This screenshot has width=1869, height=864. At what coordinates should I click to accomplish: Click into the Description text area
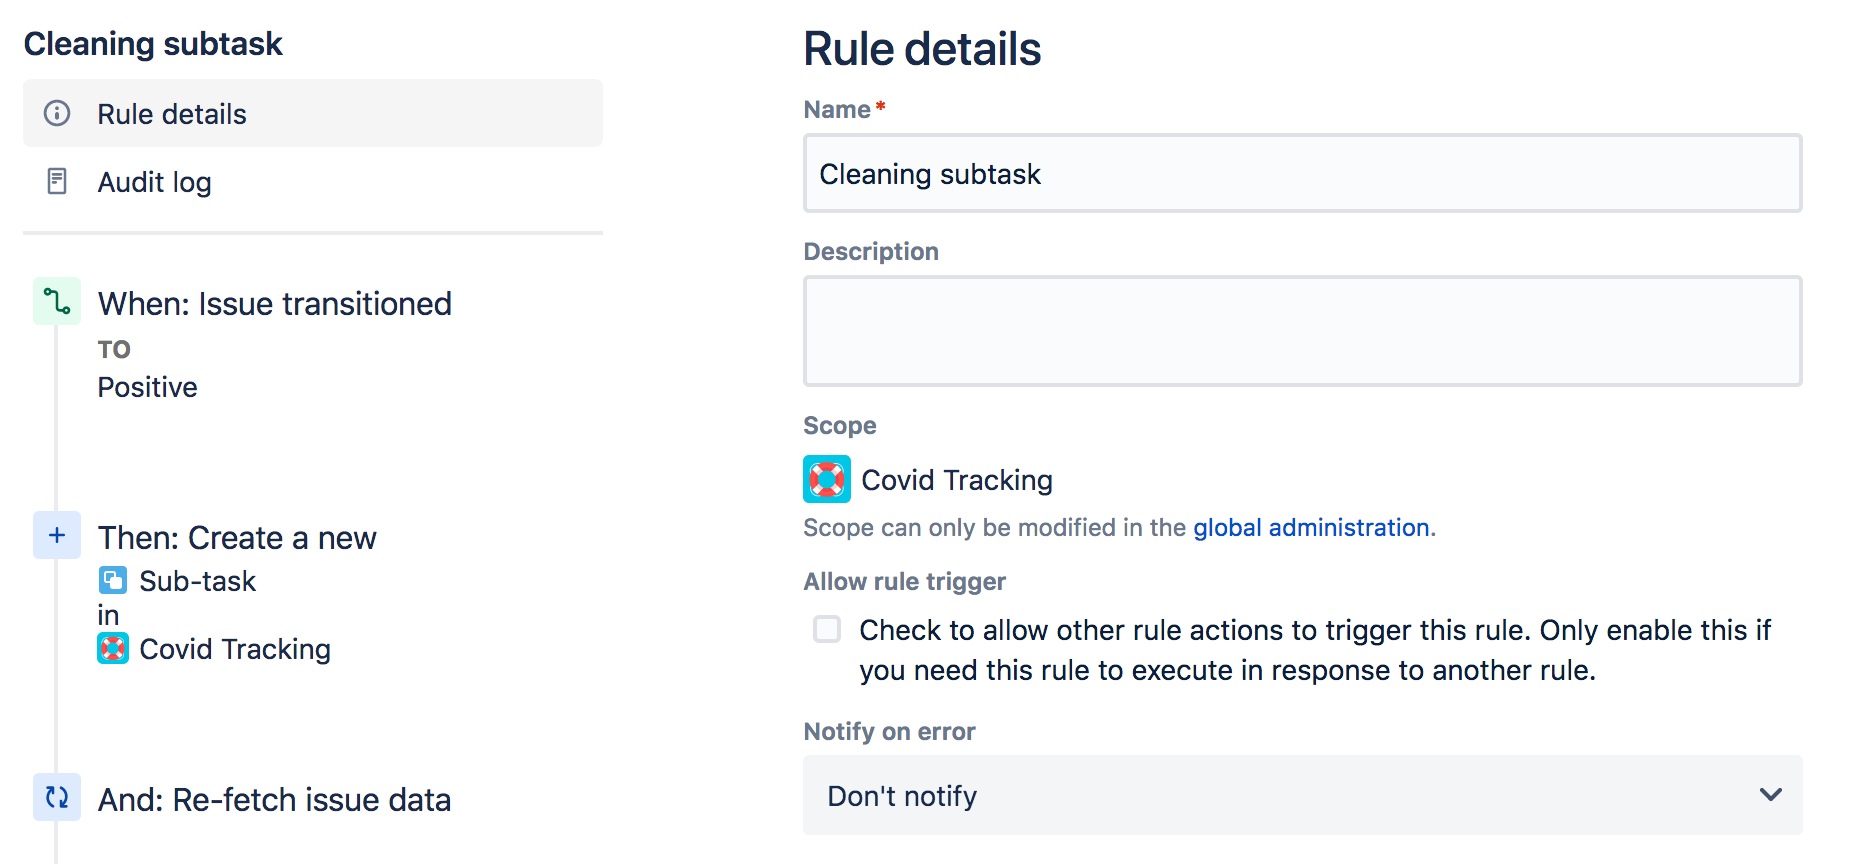[1302, 331]
